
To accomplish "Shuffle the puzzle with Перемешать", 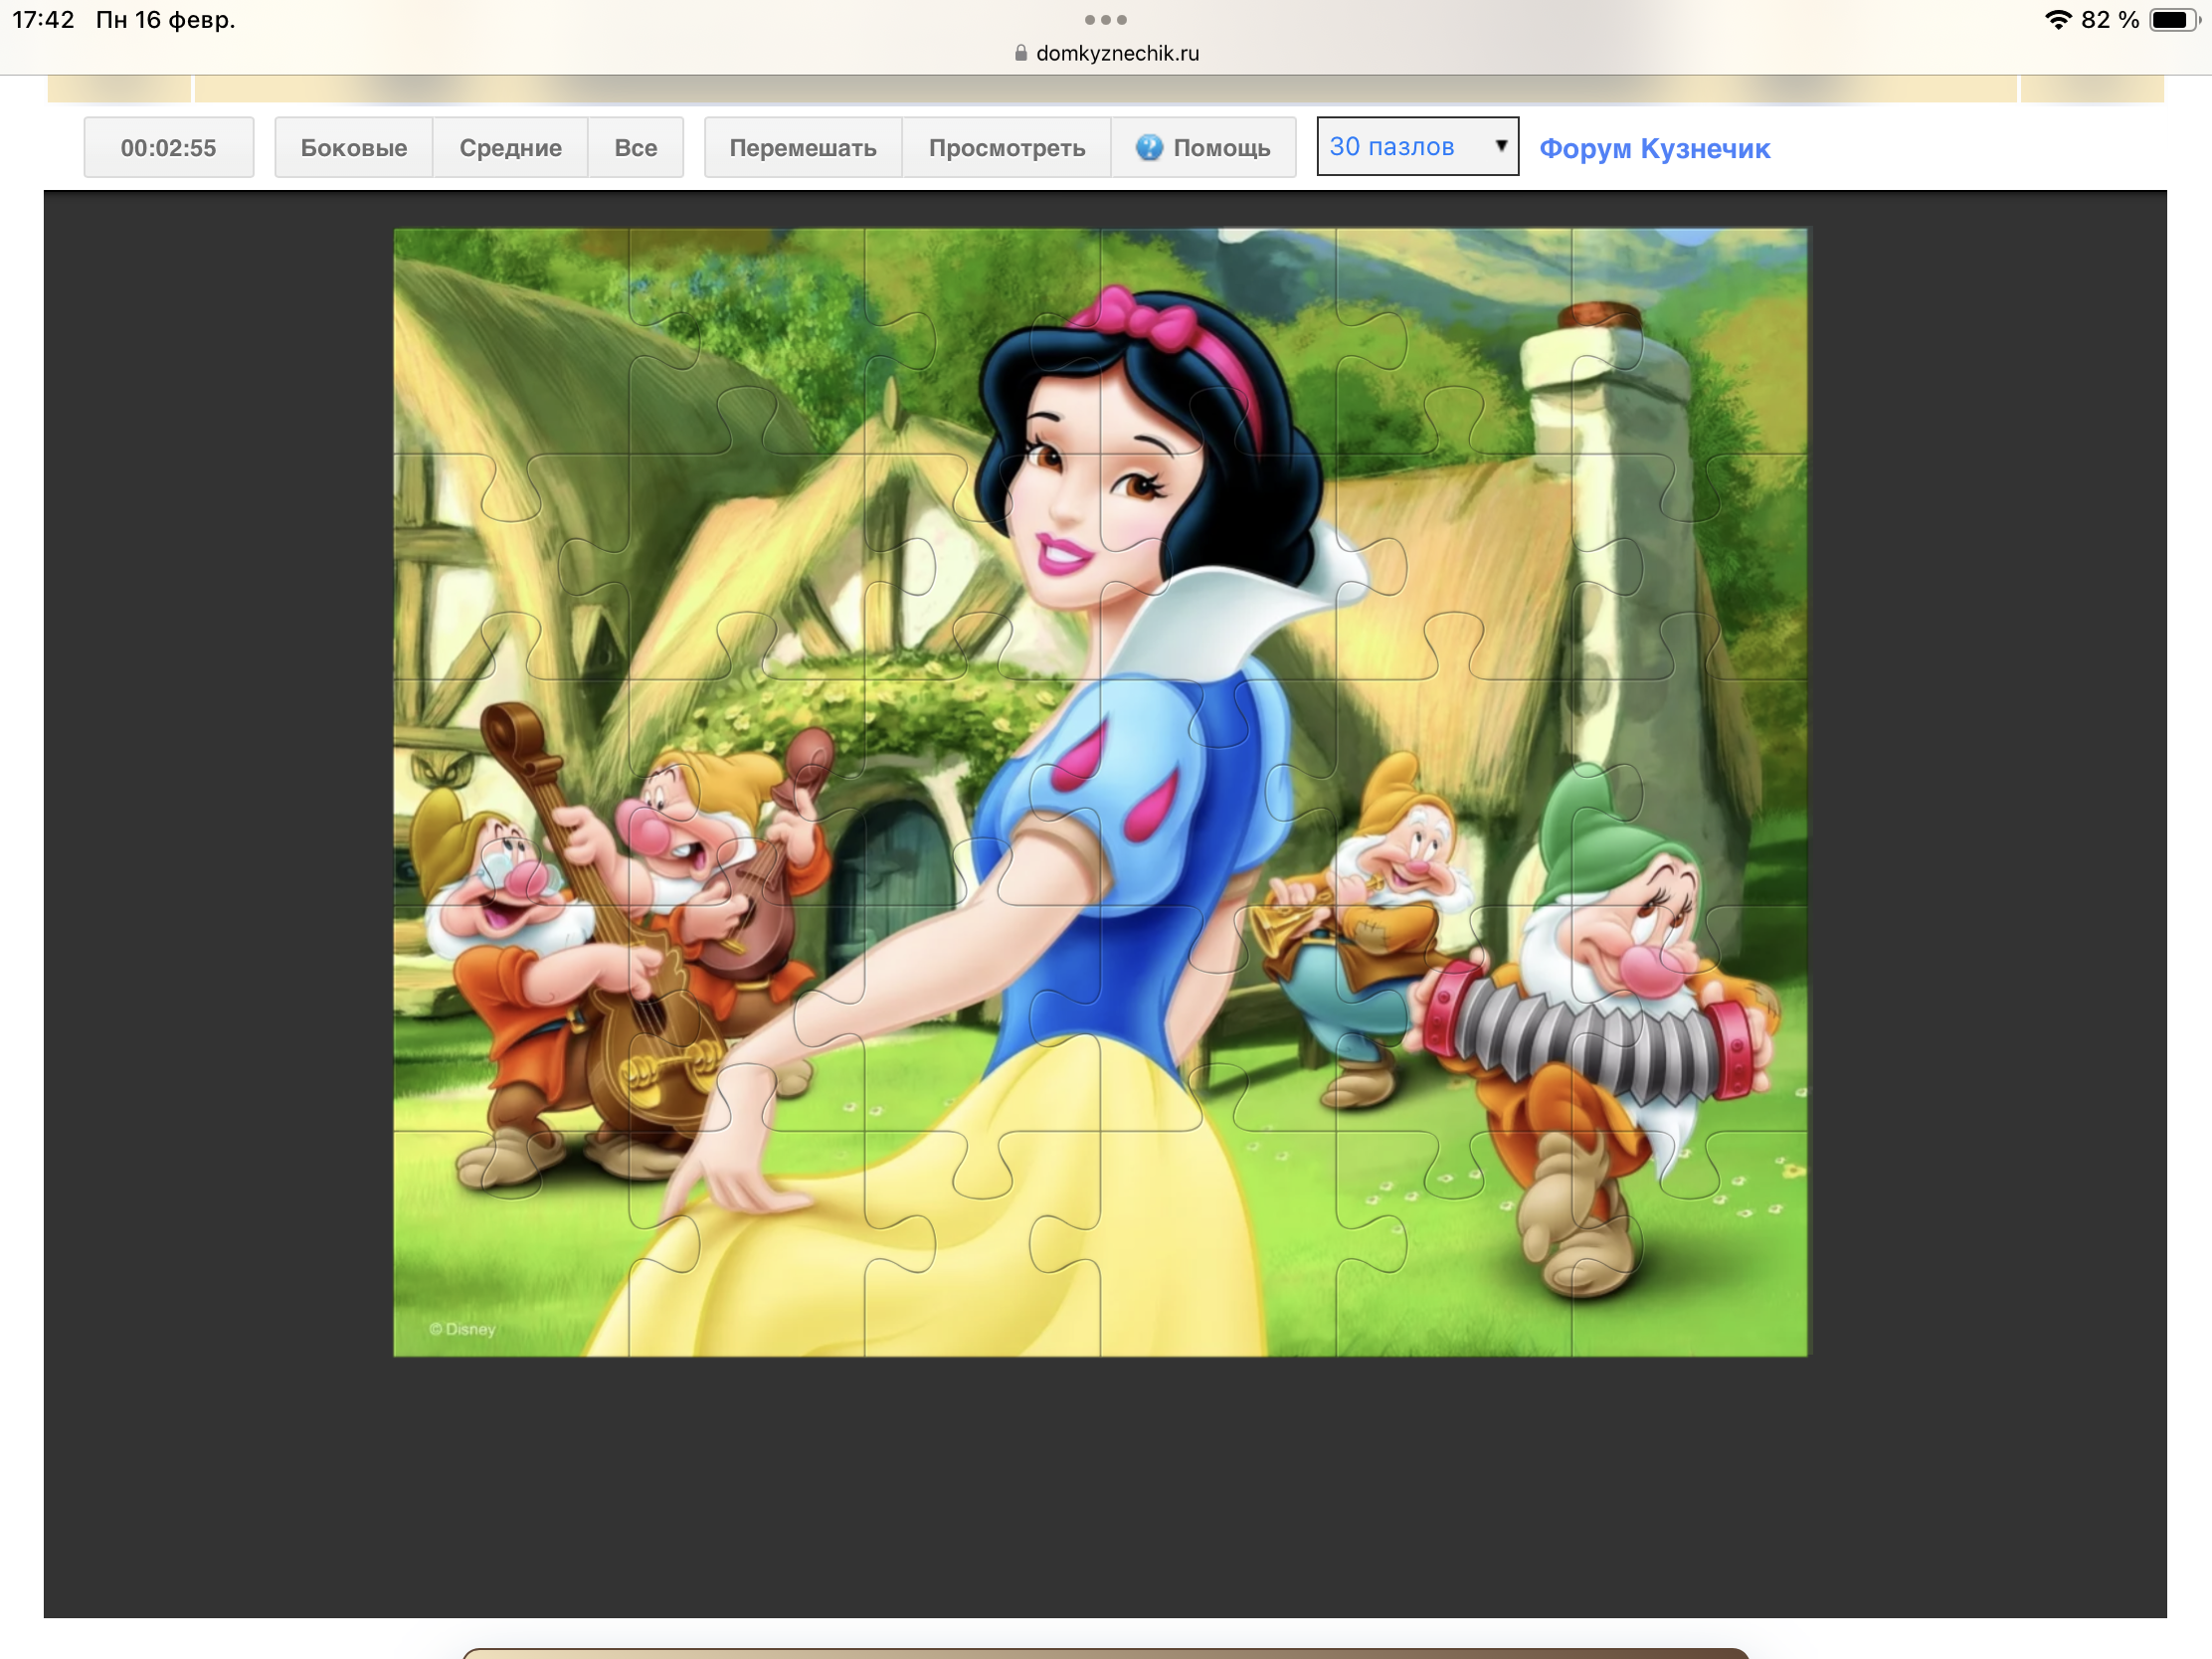I will click(803, 148).
